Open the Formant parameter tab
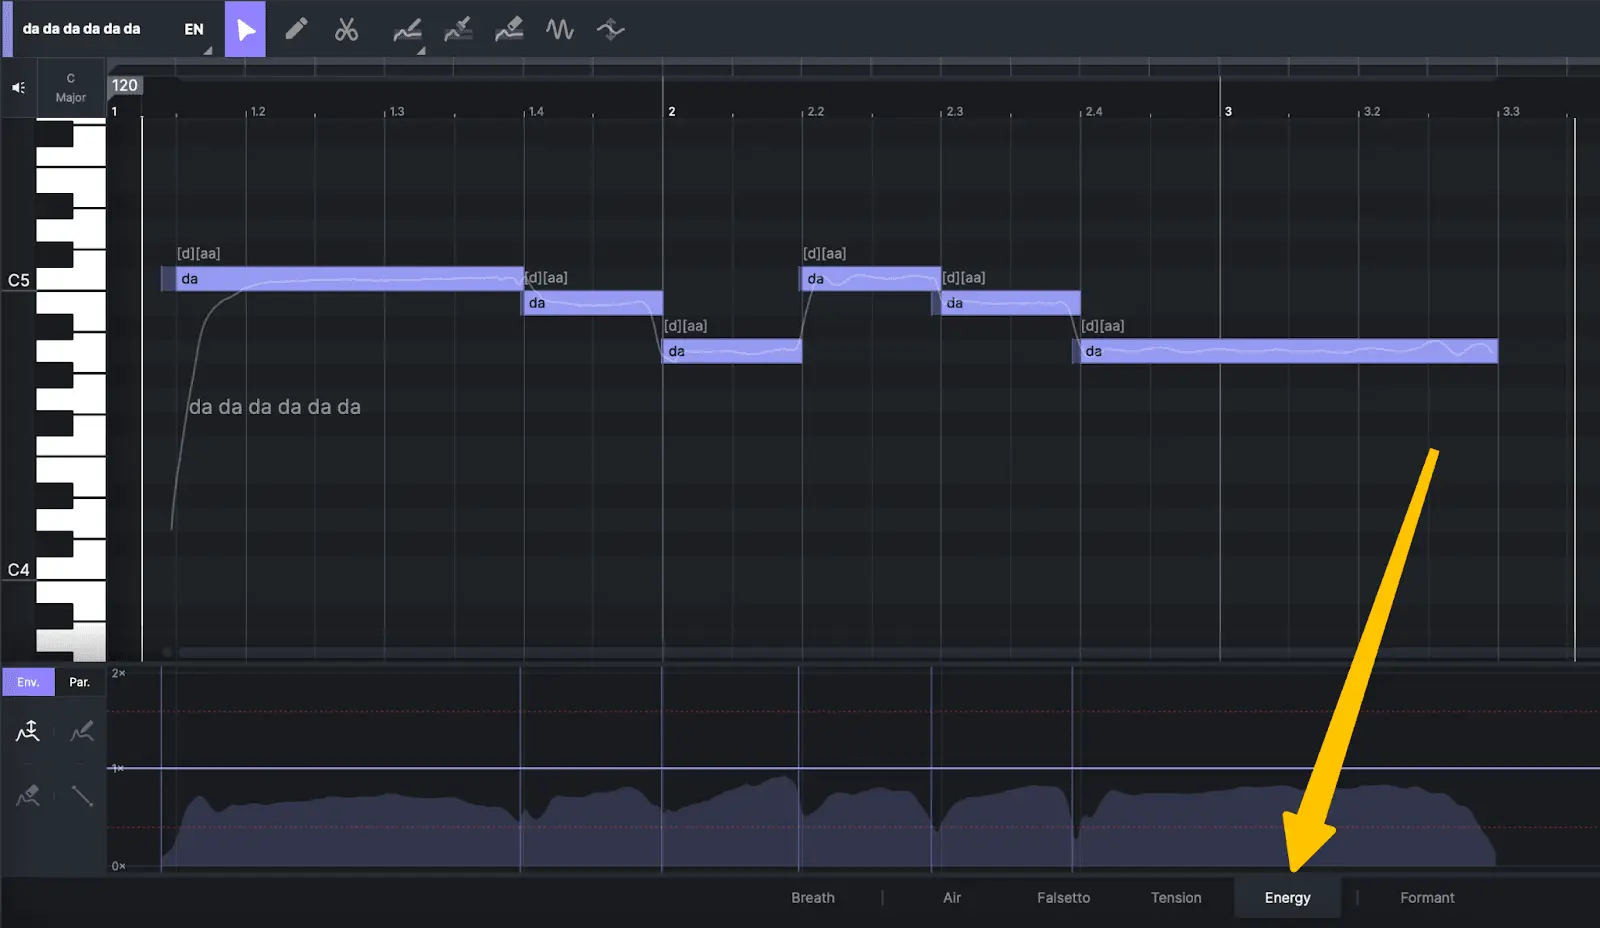 click(1427, 898)
